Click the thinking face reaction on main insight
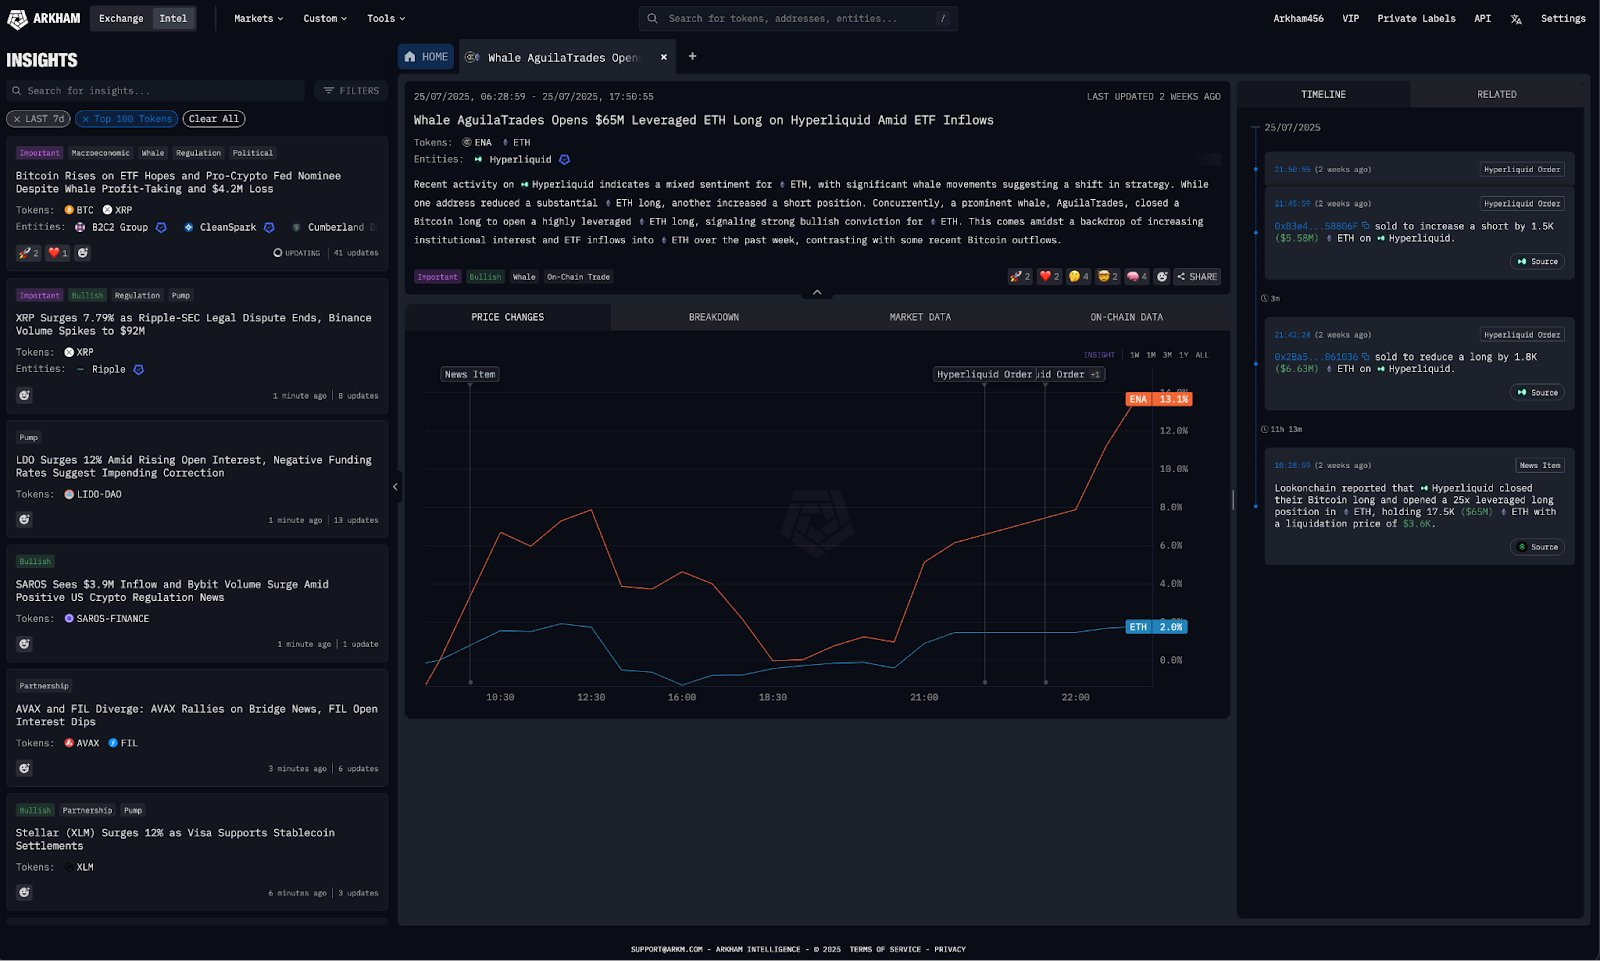The image size is (1600, 961). [1079, 277]
